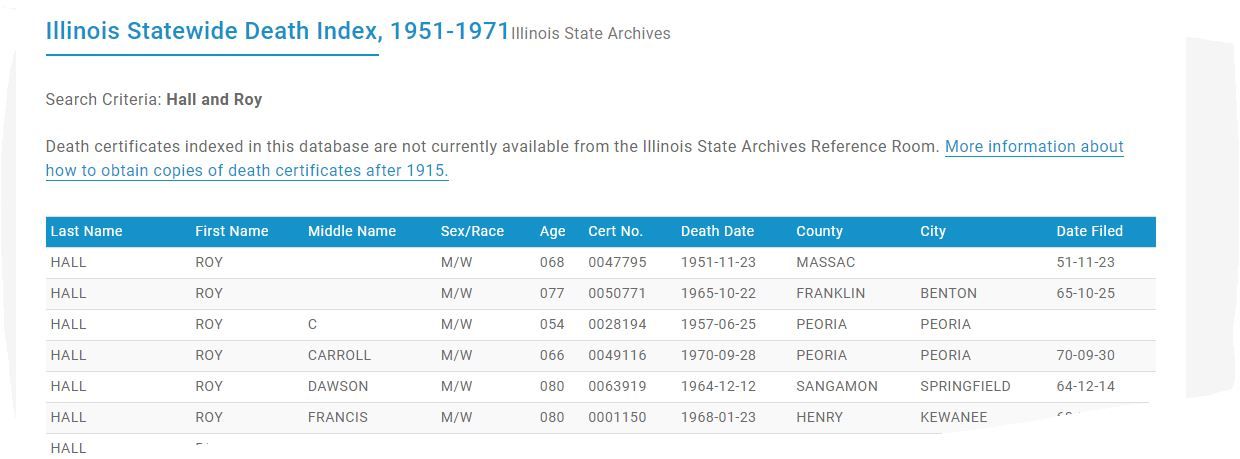1240x459 pixels.
Task: Click the Middle Name column header
Action: click(352, 231)
